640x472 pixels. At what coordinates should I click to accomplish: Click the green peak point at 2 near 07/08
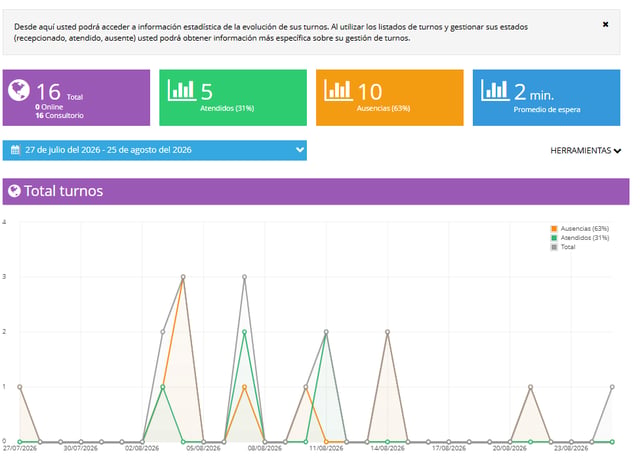point(244,332)
